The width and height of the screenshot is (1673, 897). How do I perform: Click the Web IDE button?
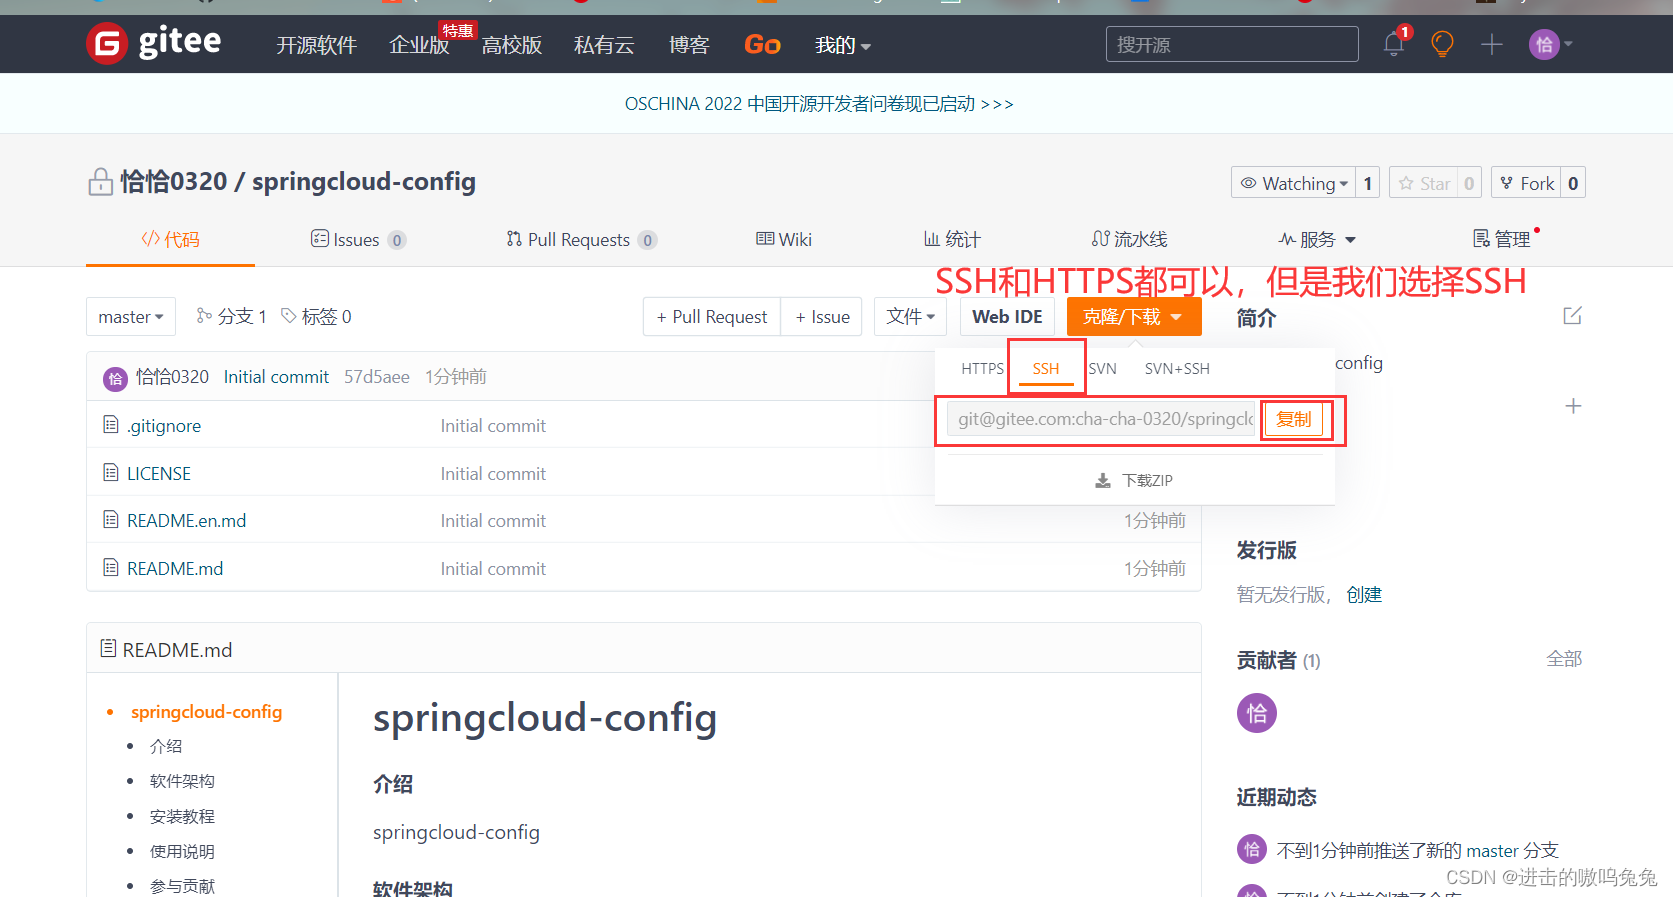pyautogui.click(x=1007, y=316)
